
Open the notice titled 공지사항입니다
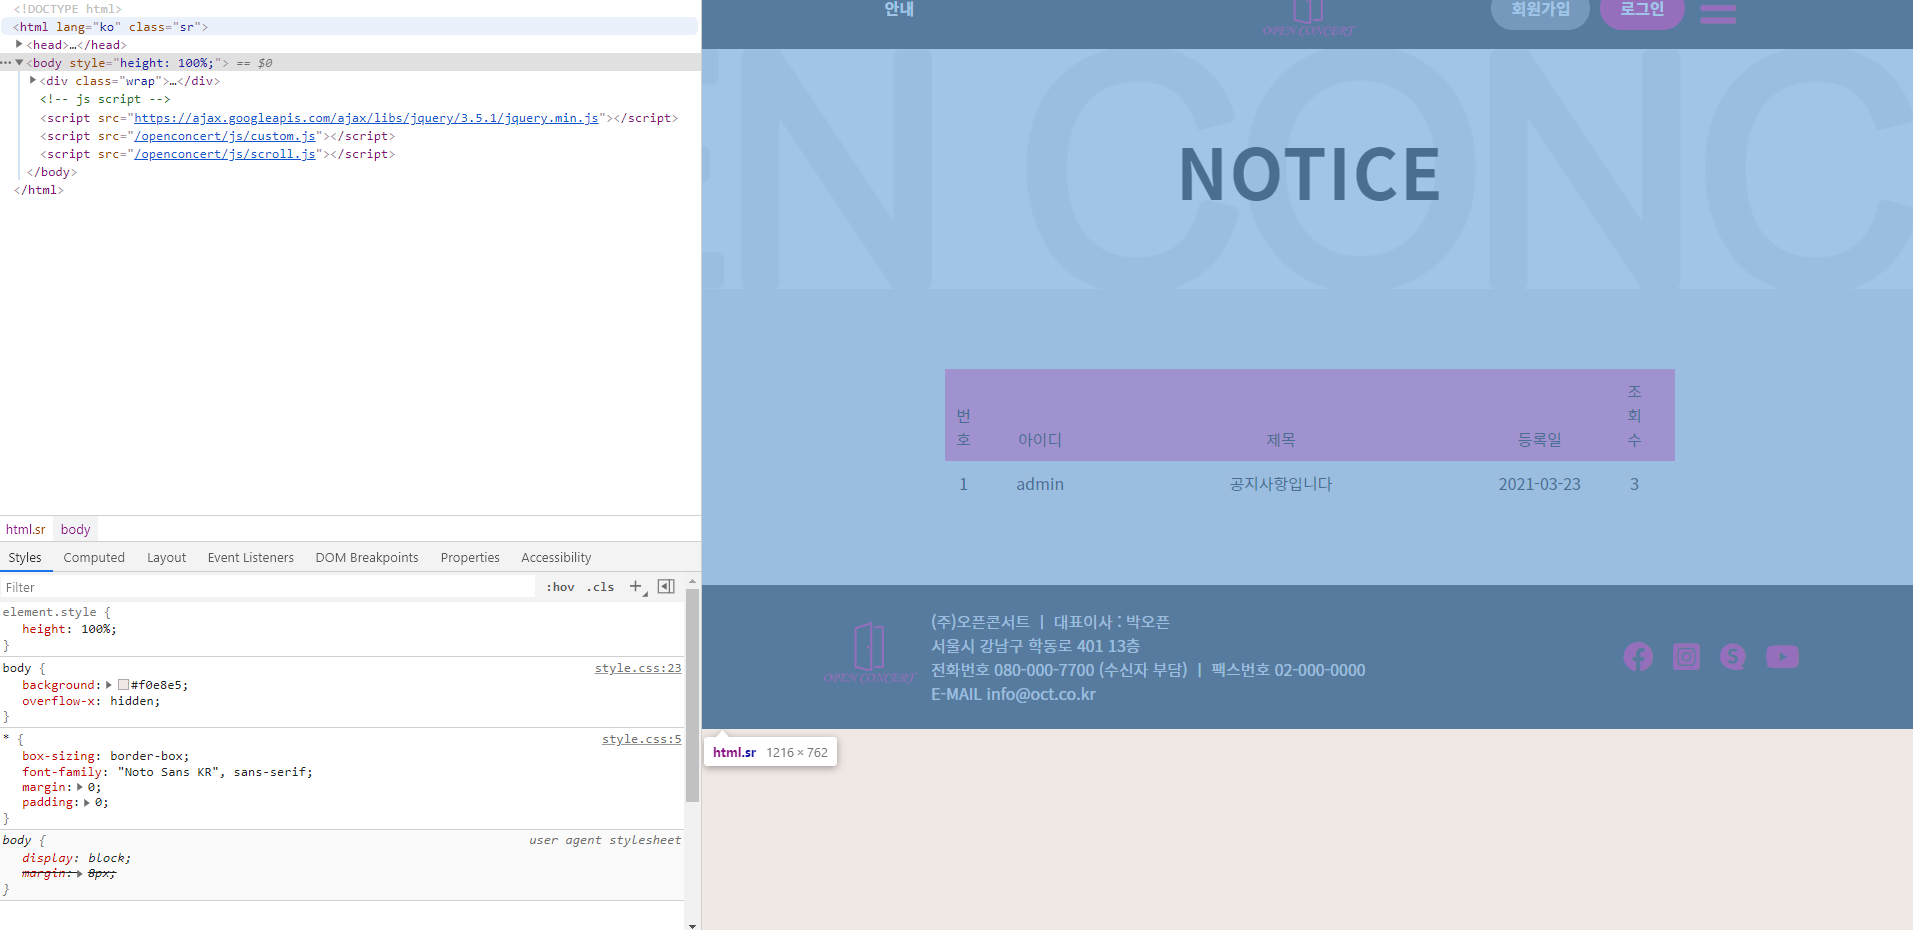coord(1280,484)
